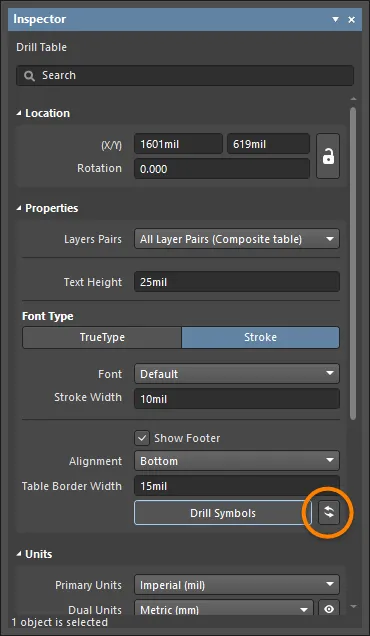Click the X location field 1601mil
Screen dimensions: 370x636
coord(179,144)
